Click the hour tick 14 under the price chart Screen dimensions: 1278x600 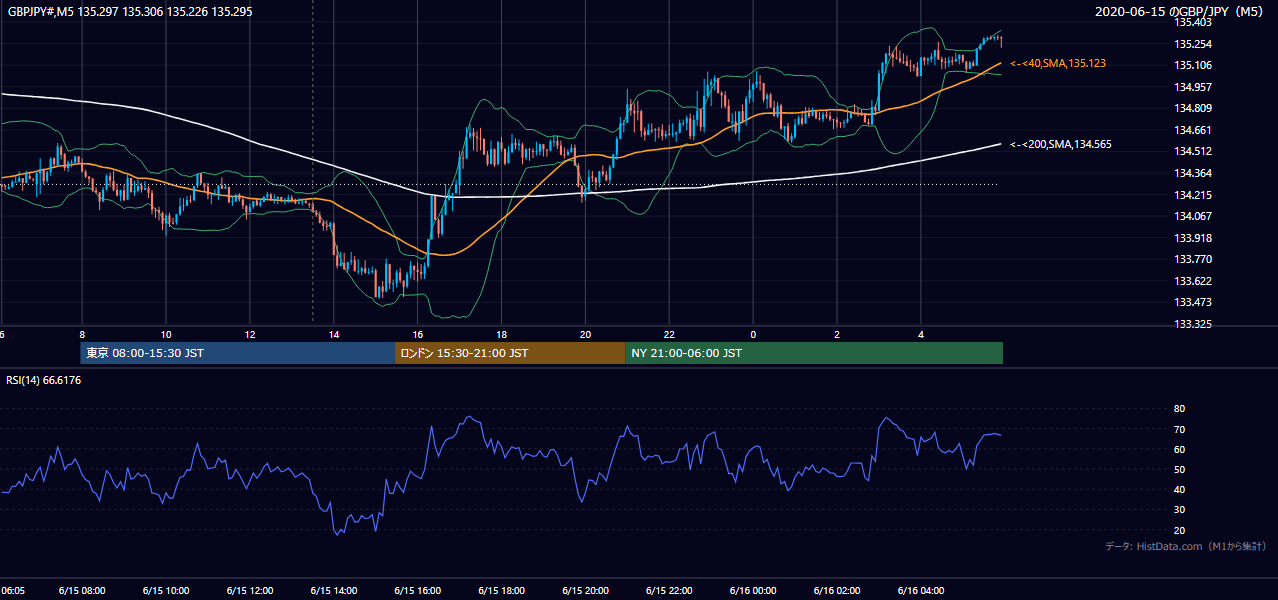334,334
